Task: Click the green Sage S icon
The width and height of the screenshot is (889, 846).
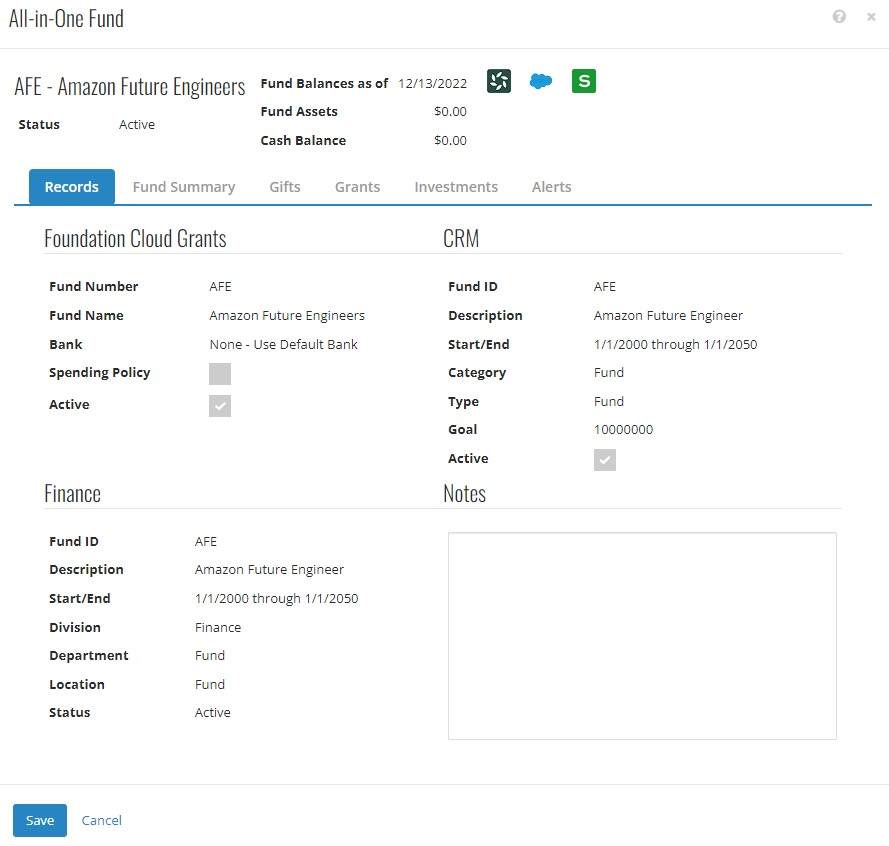Action: pos(584,82)
